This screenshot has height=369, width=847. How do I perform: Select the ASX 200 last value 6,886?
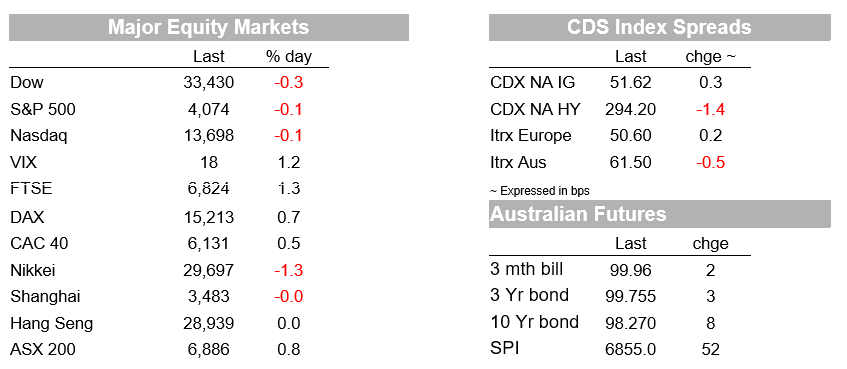(209, 350)
